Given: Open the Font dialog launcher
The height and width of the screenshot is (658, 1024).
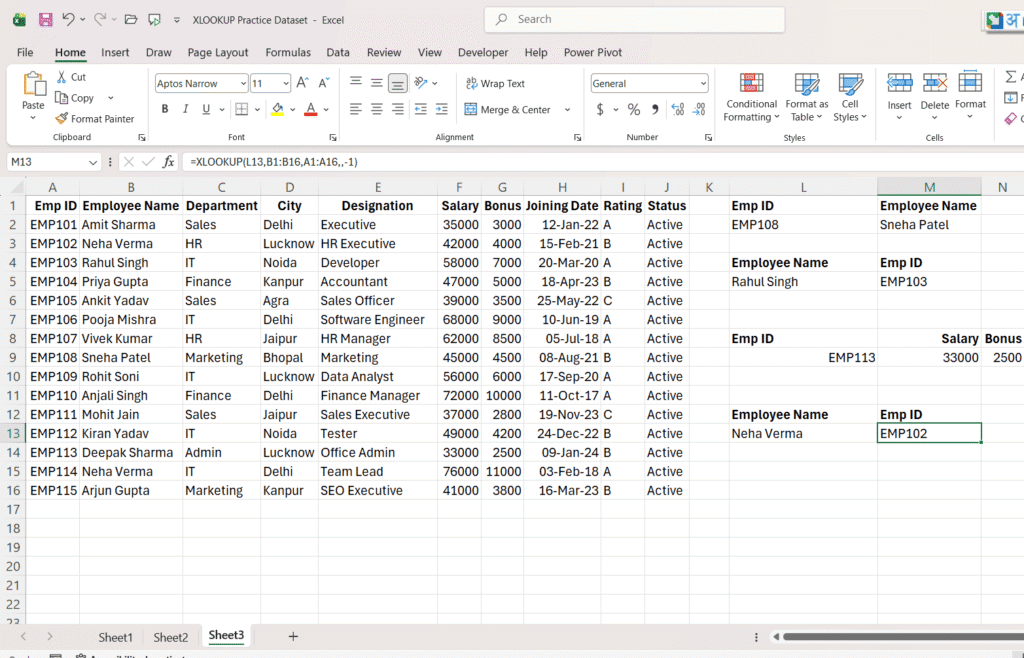Looking at the screenshot, I should coord(332,138).
